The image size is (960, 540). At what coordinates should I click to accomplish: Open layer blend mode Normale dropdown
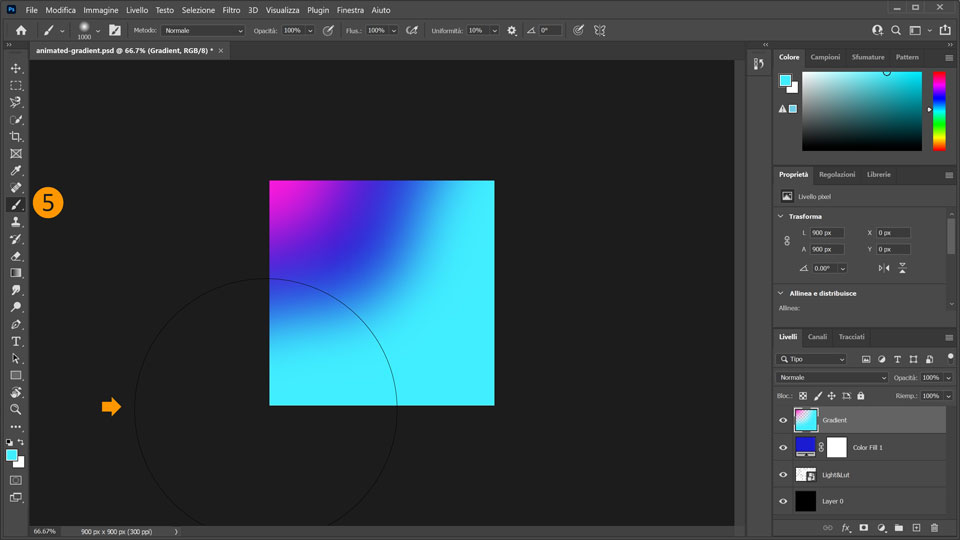click(832, 378)
